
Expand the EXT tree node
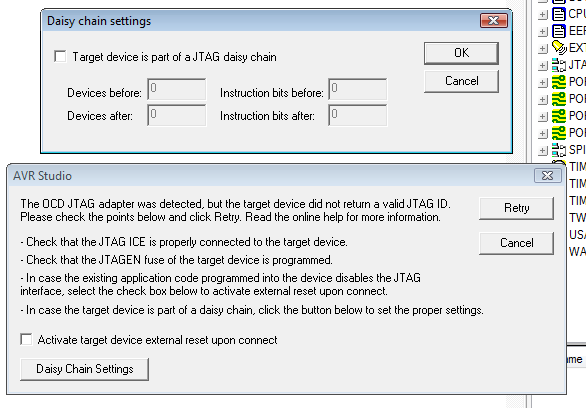(x=543, y=49)
